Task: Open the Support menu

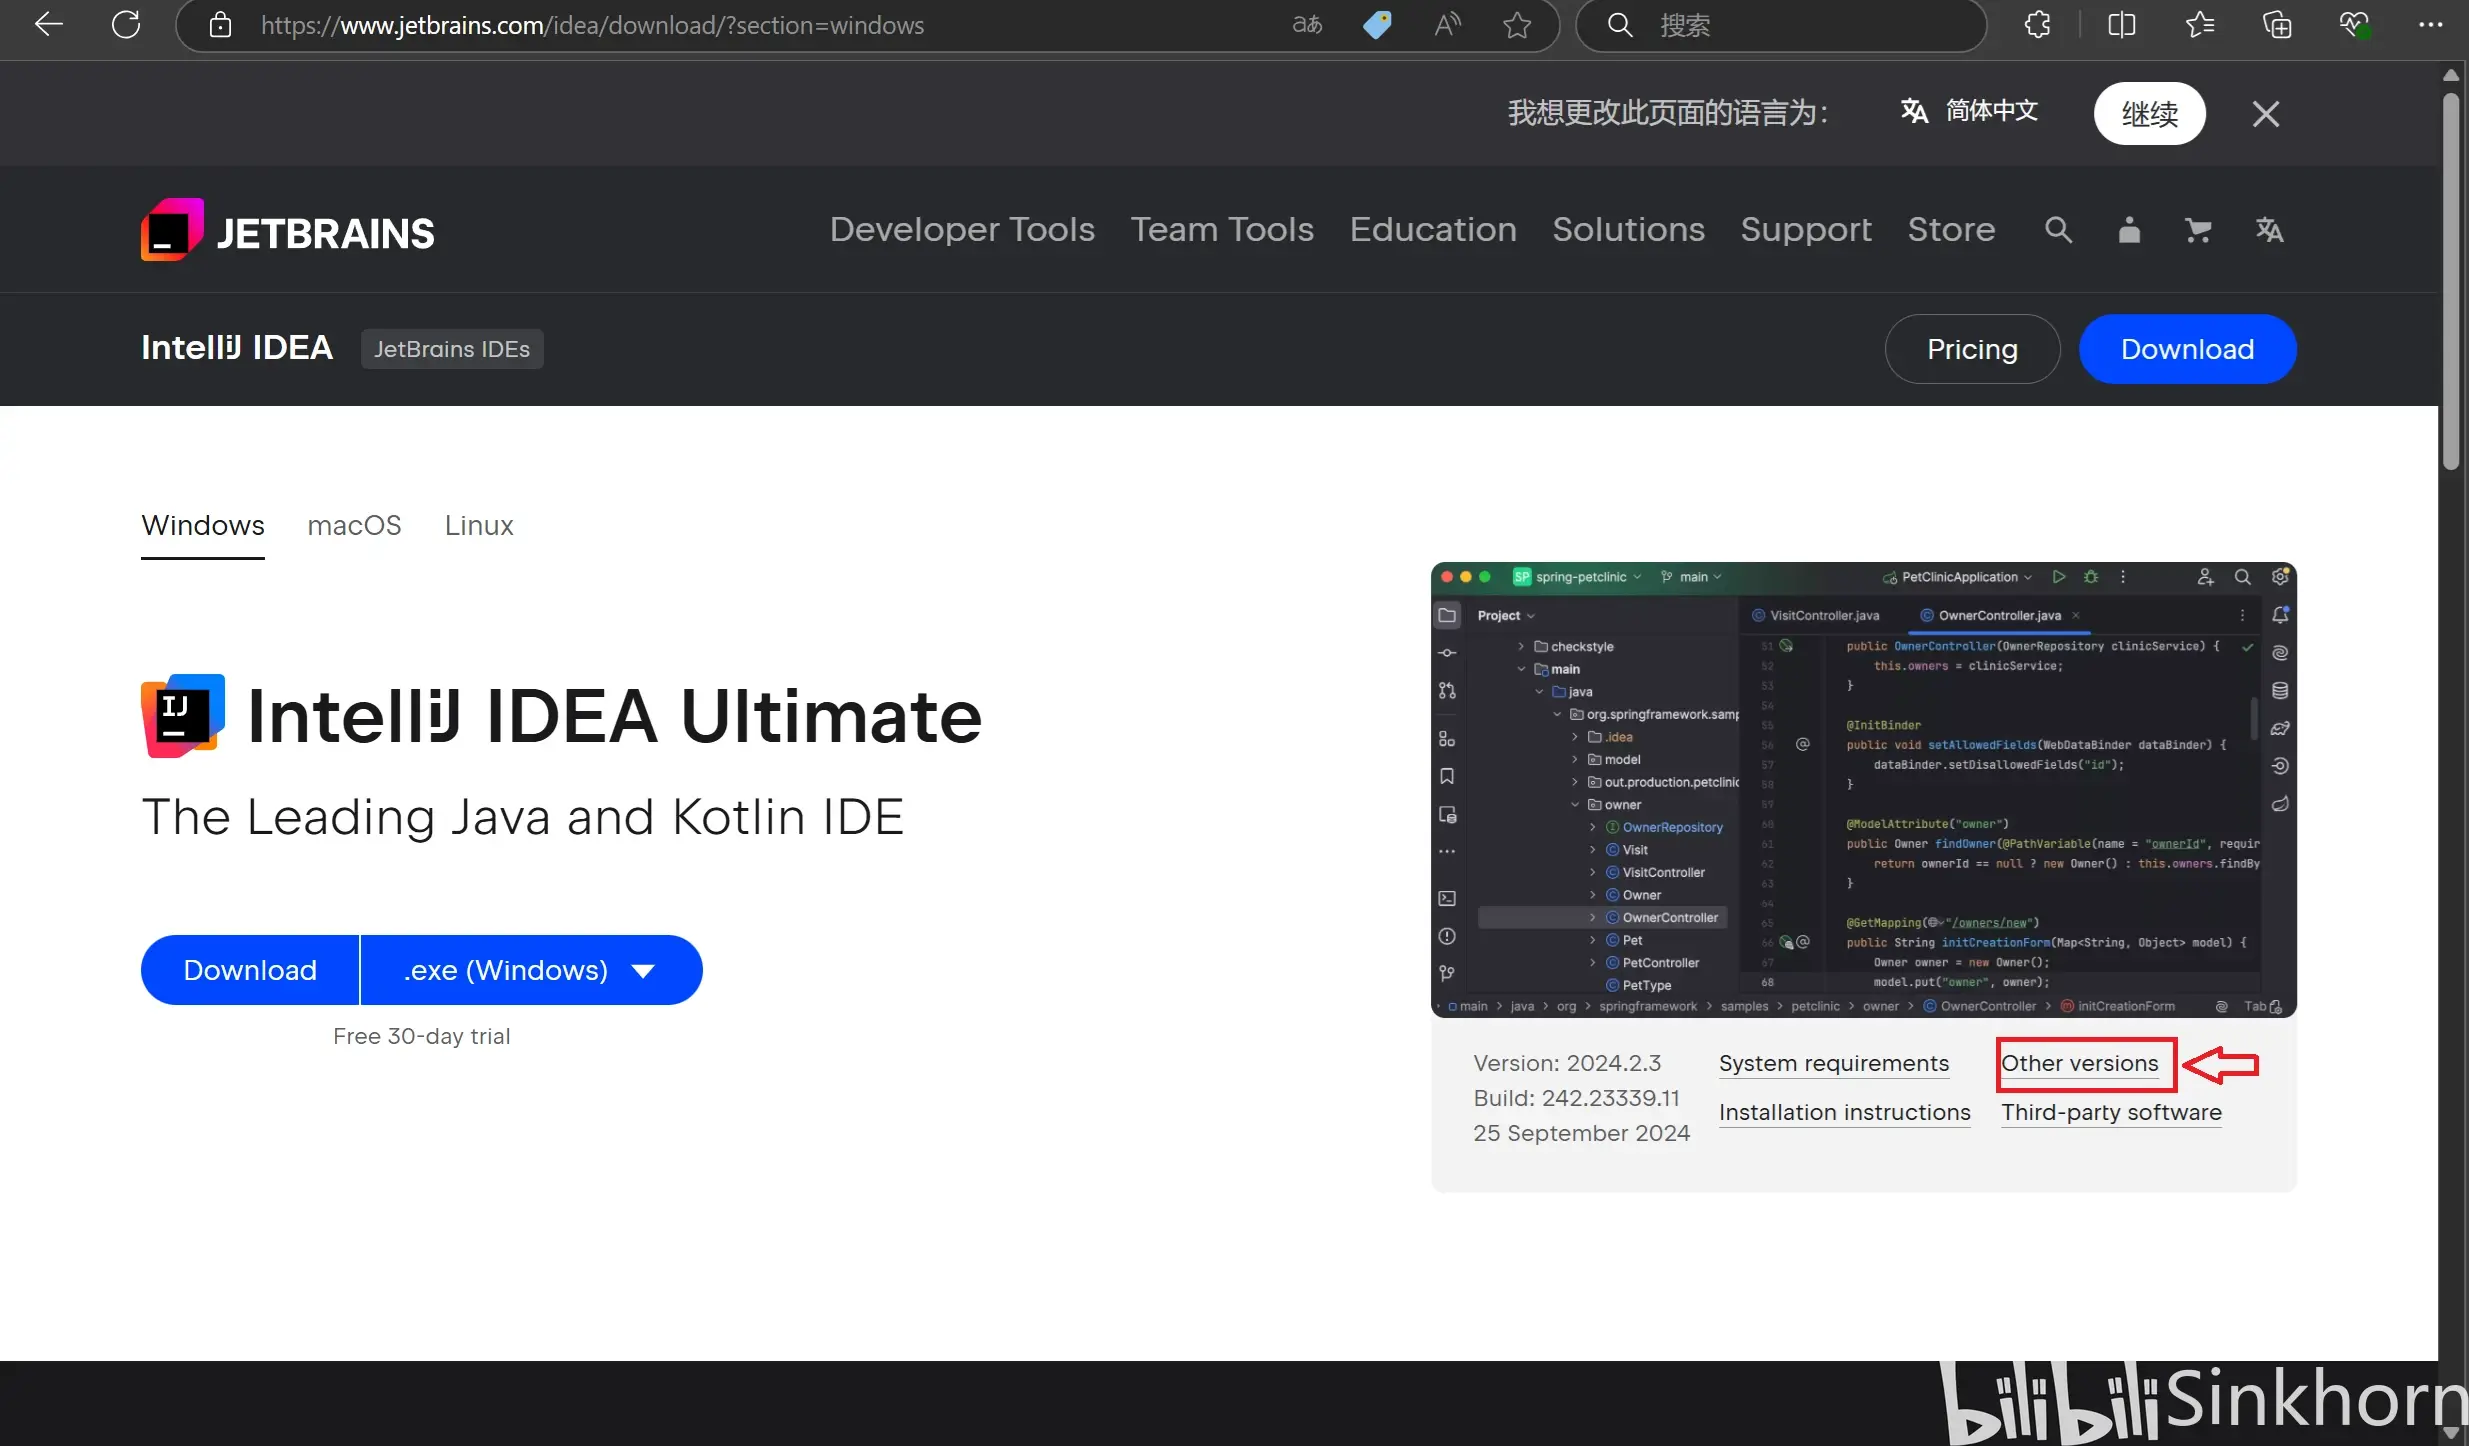Action: tap(1806, 230)
